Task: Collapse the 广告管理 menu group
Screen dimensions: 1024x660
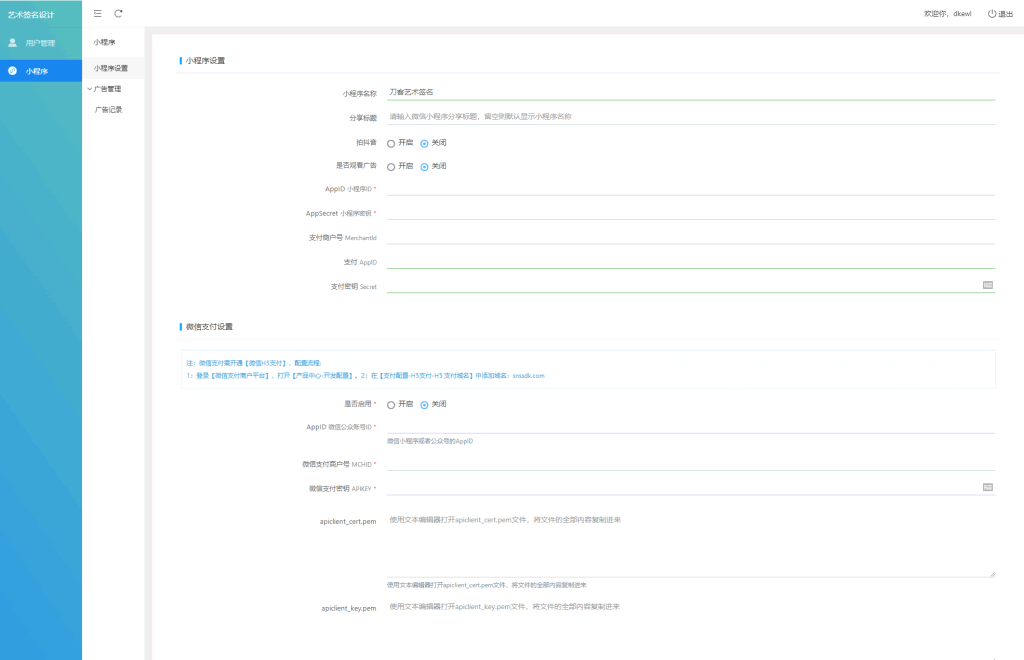Action: tap(106, 89)
